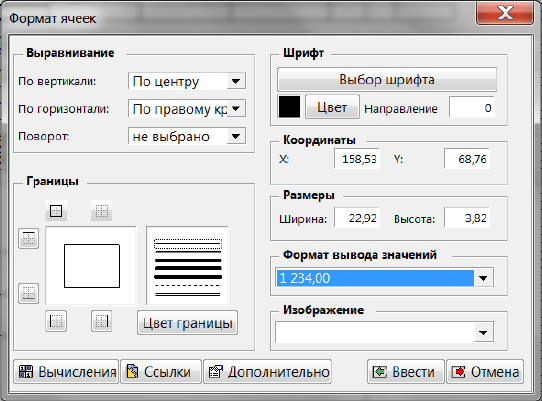Screen dimensions: 542x401
Task: Select the double line border style
Action: [188, 294]
